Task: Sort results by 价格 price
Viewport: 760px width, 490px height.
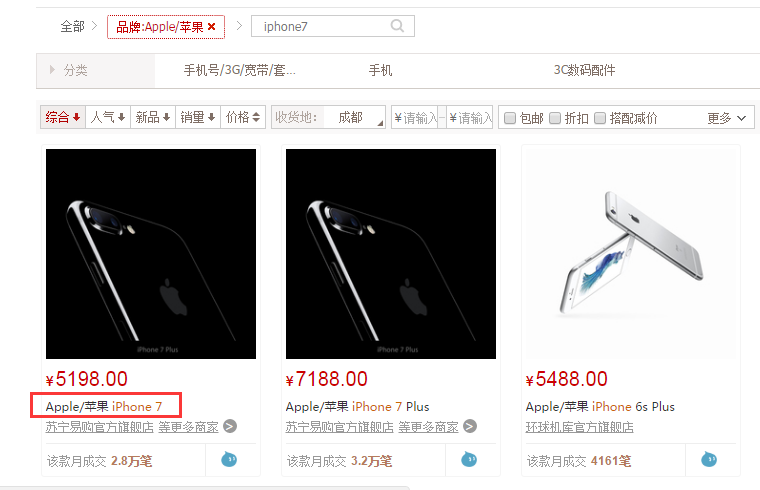Action: pos(243,117)
